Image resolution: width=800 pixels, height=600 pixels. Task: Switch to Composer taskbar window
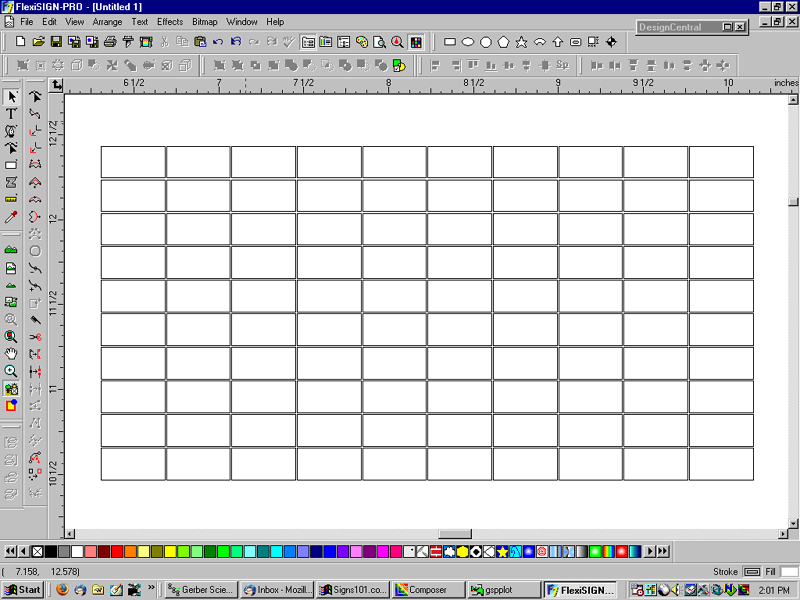[x=428, y=590]
